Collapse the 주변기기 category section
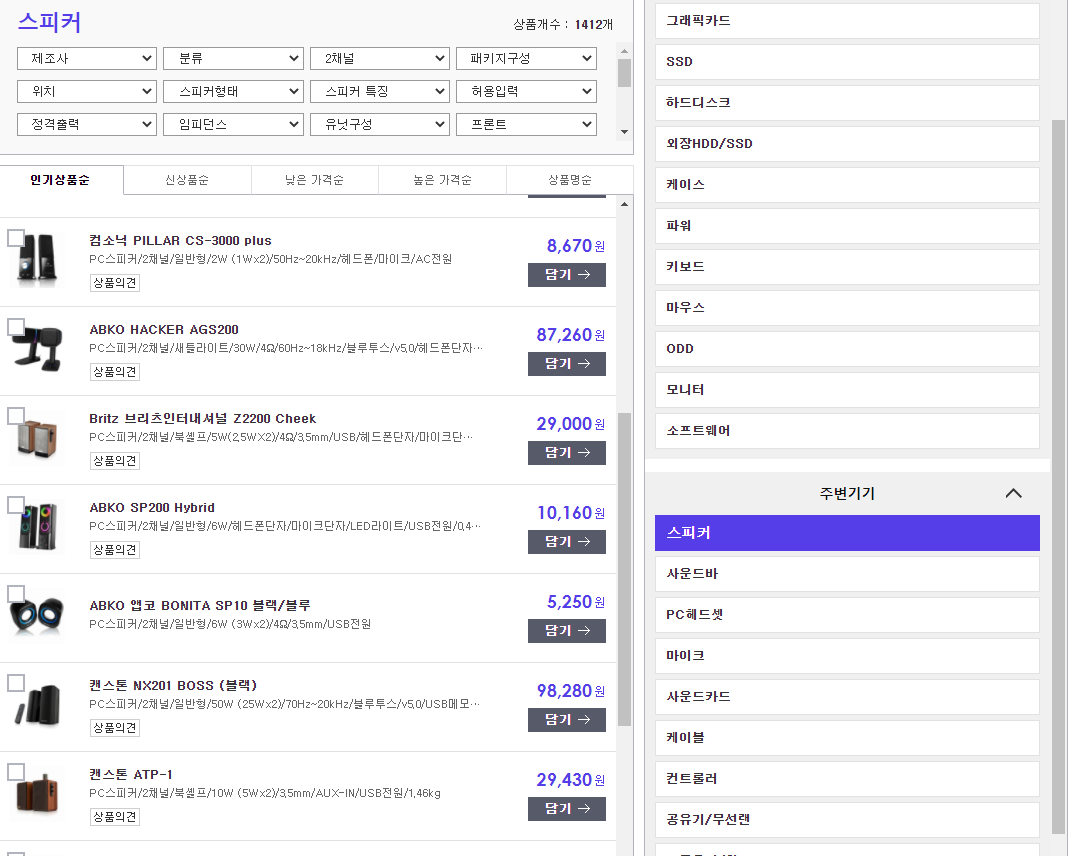Viewport: 1074px width, 856px height. [1013, 493]
